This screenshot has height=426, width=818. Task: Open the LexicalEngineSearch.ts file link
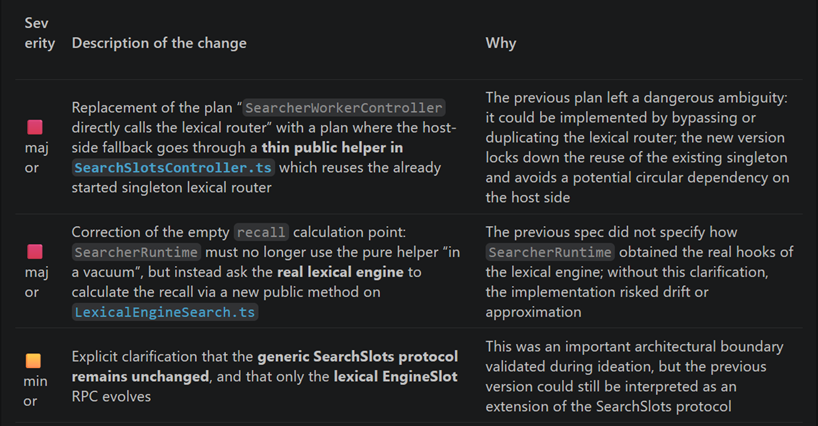pos(165,312)
